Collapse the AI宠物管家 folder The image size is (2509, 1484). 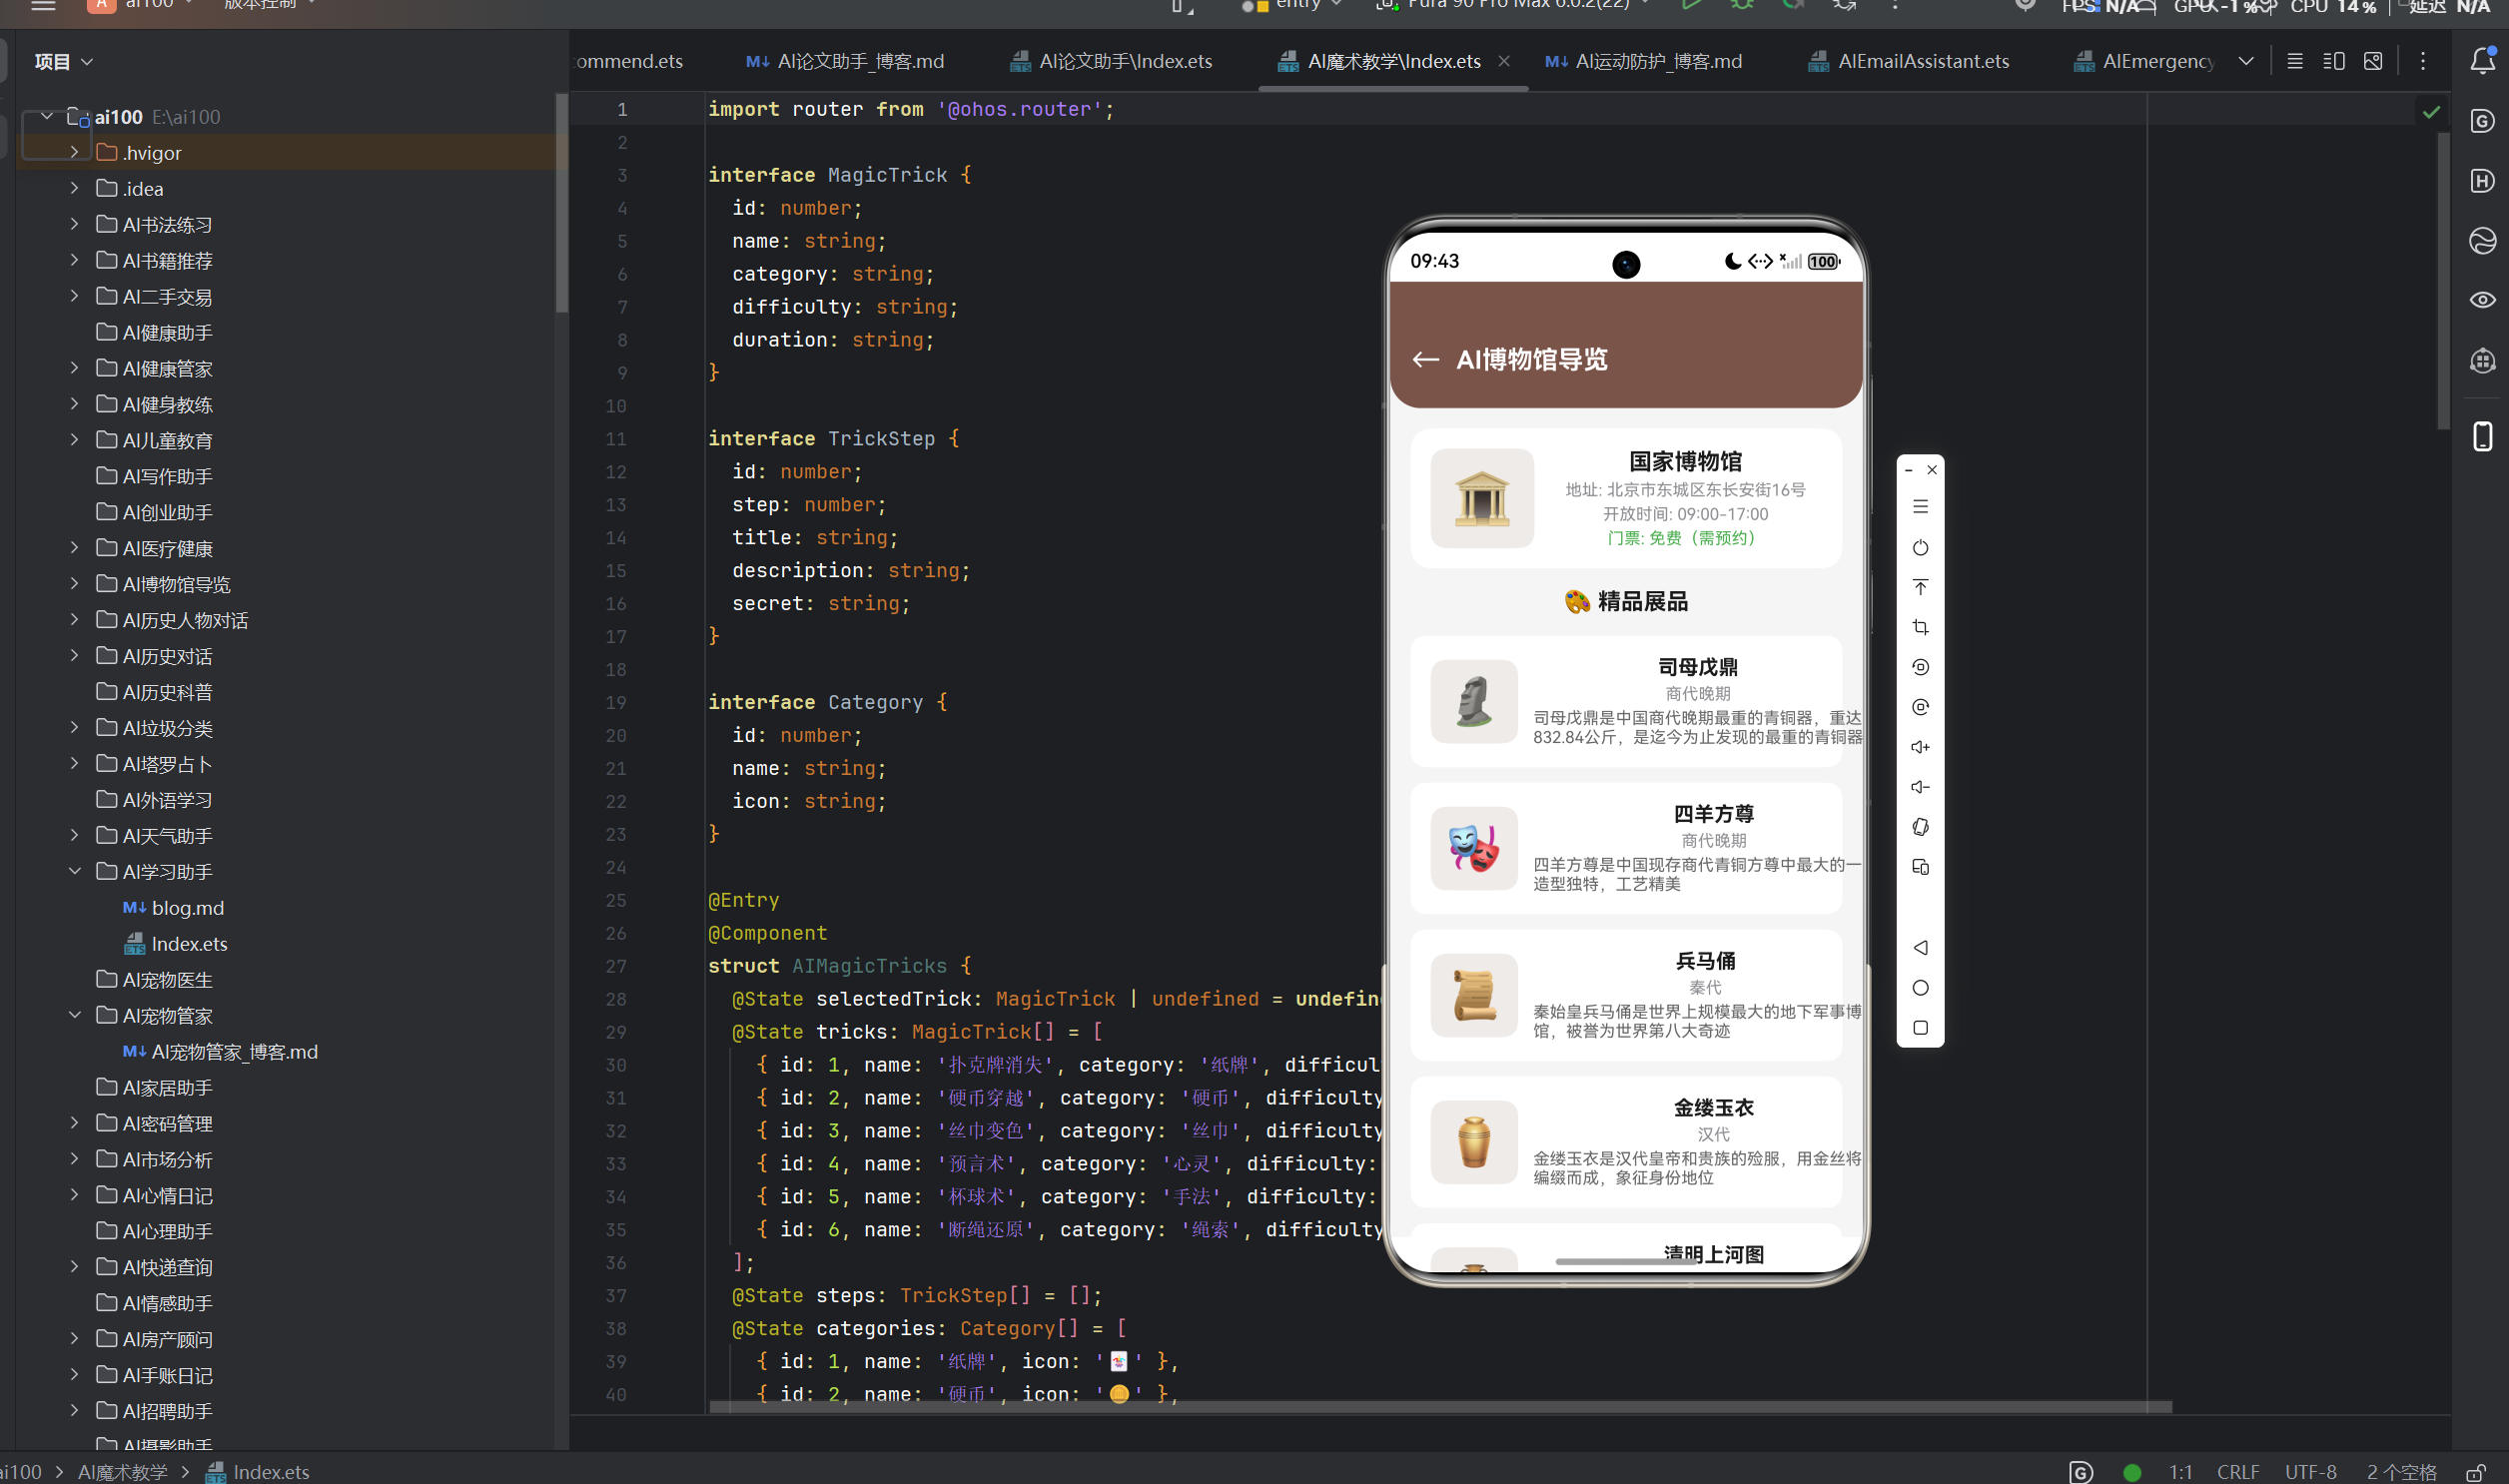pyautogui.click(x=75, y=1016)
